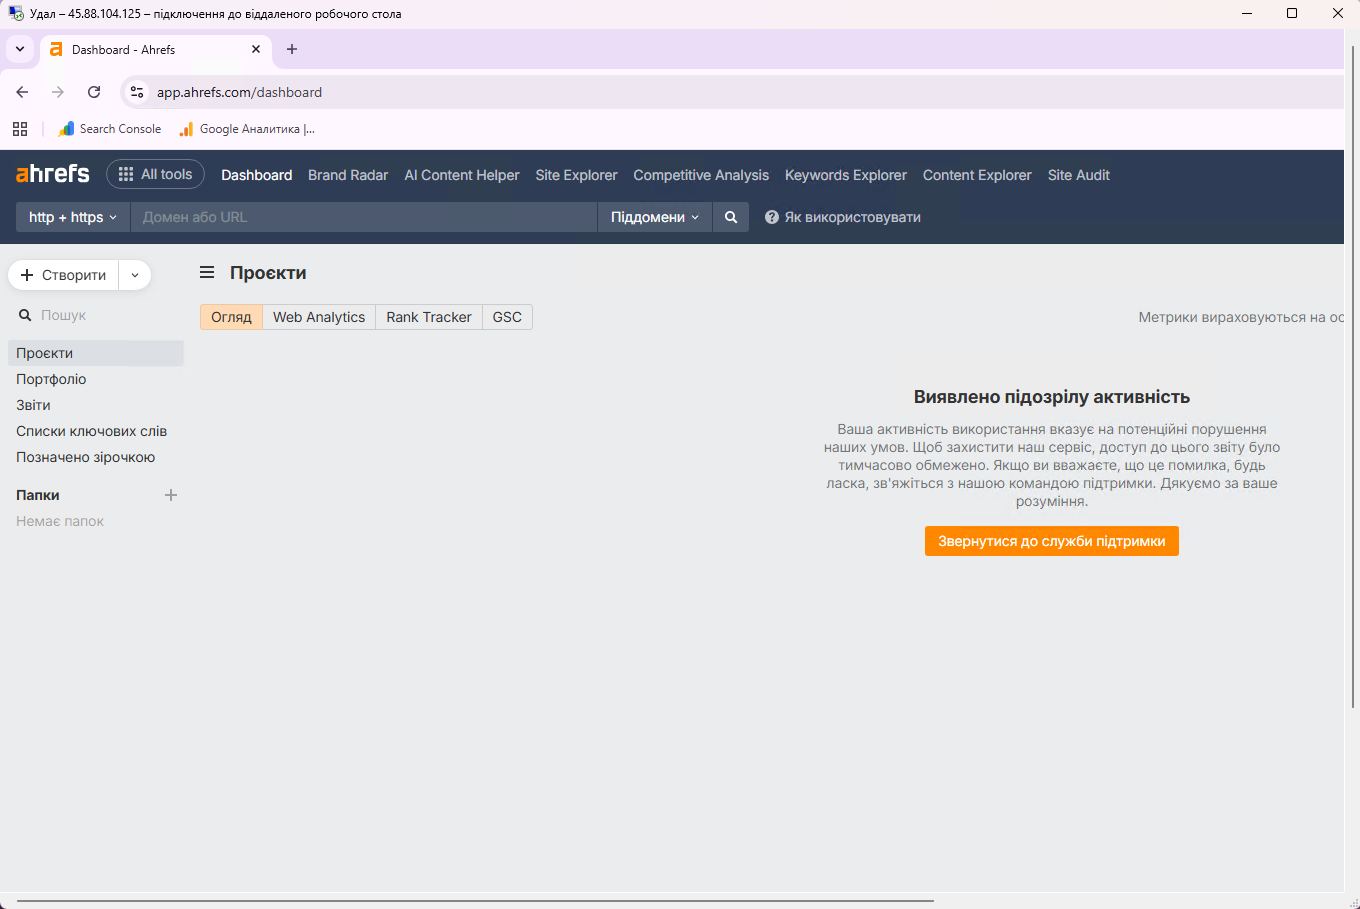Go back in browser history
This screenshot has width=1360, height=909.
click(22, 92)
